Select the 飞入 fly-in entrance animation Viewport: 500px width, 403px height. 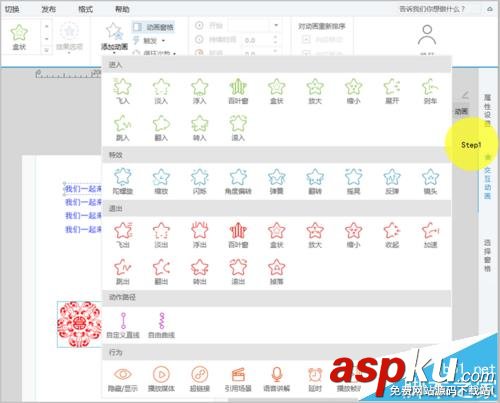(123, 91)
